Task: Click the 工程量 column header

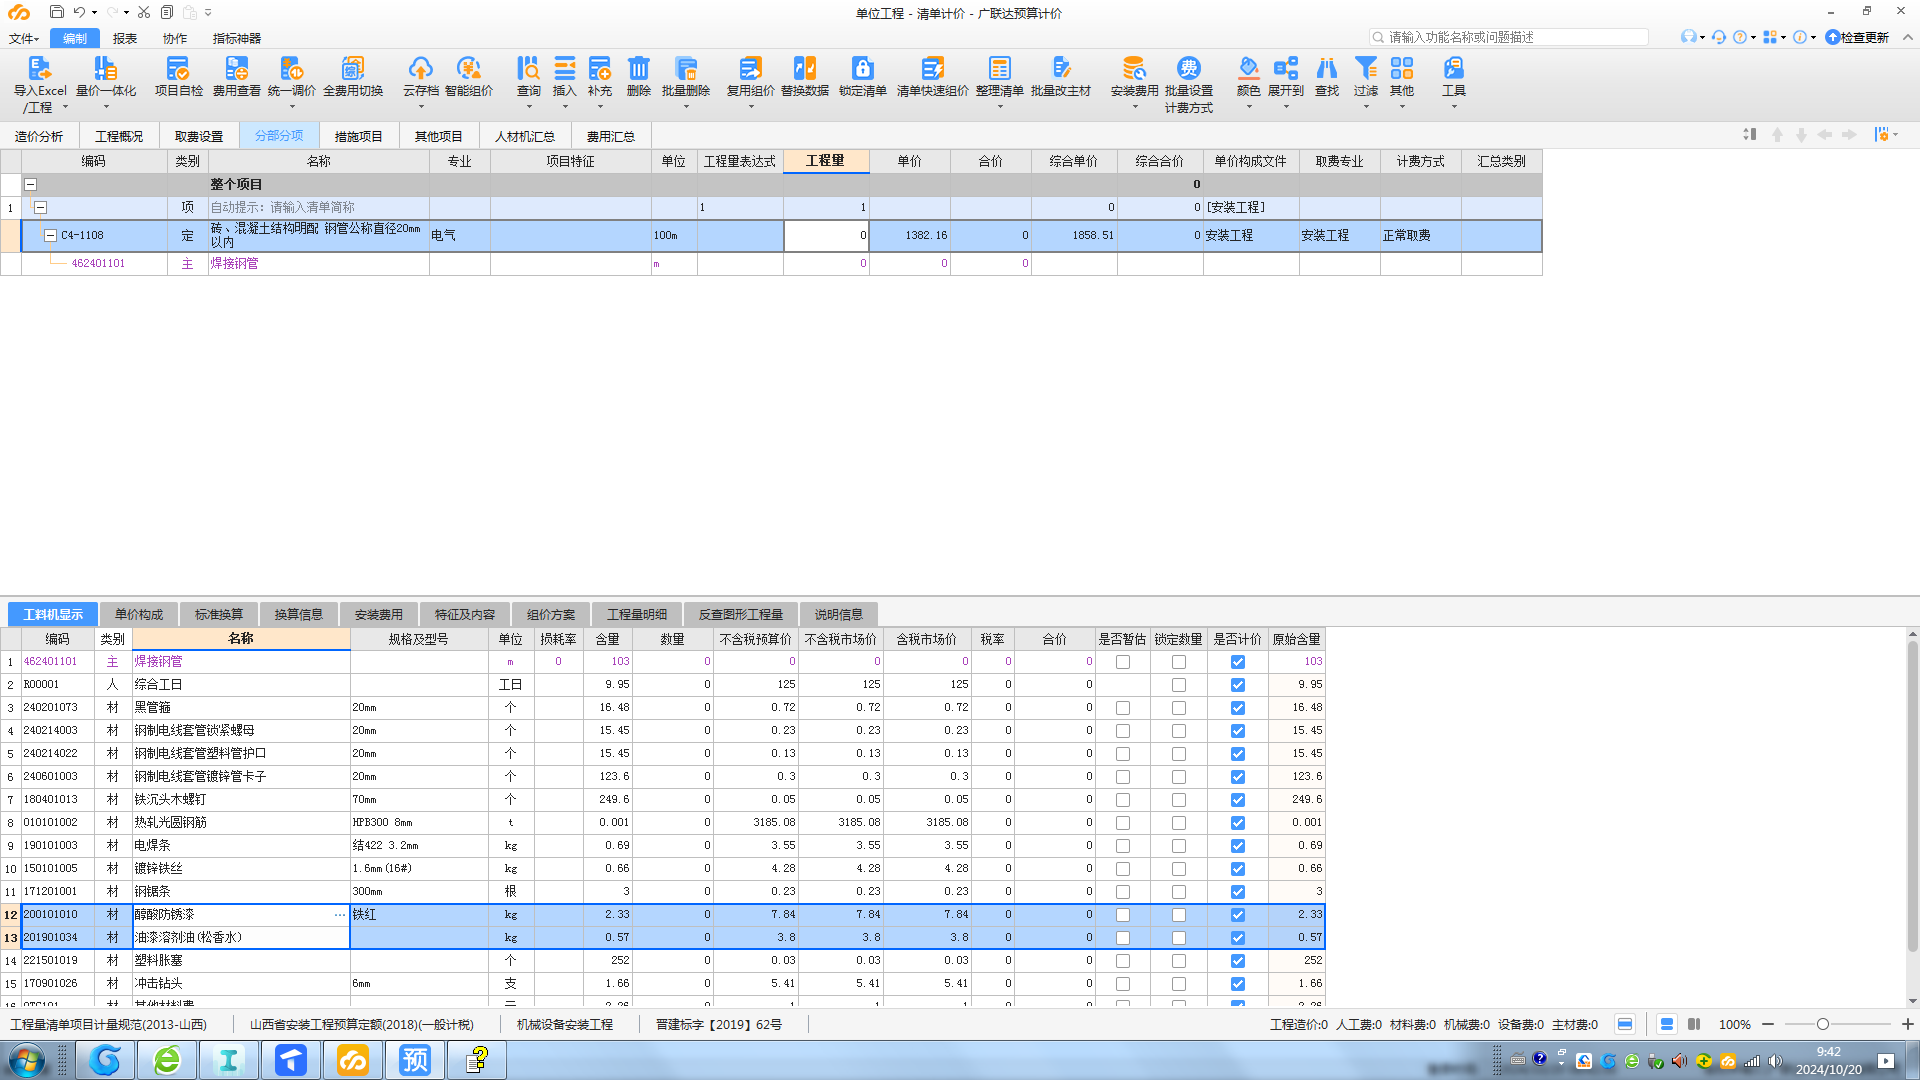Action: (826, 161)
